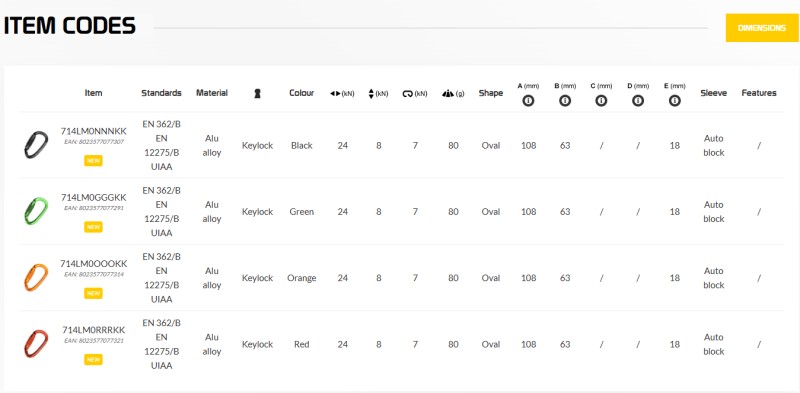Click Auto block in the Green row
The image size is (800, 393).
[714, 212]
